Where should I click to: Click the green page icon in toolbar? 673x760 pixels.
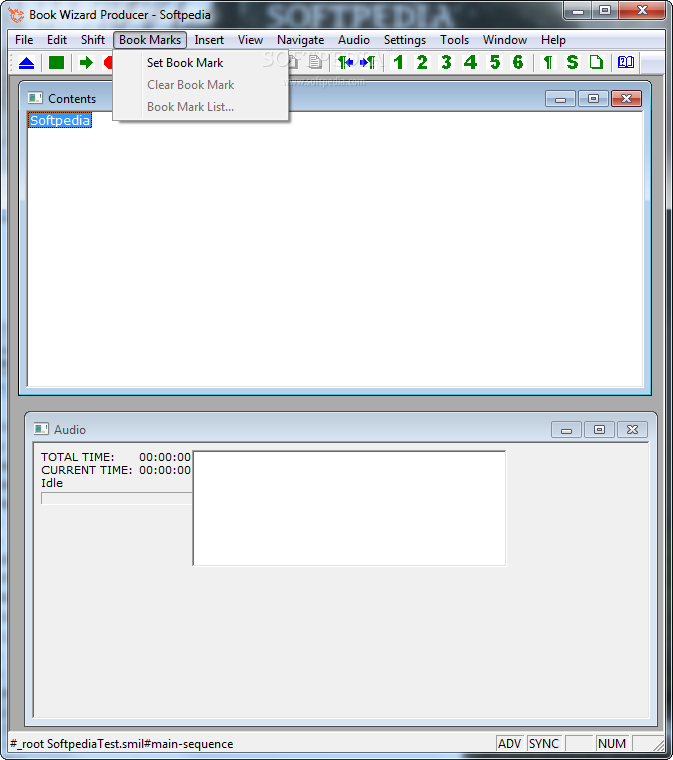[x=596, y=63]
